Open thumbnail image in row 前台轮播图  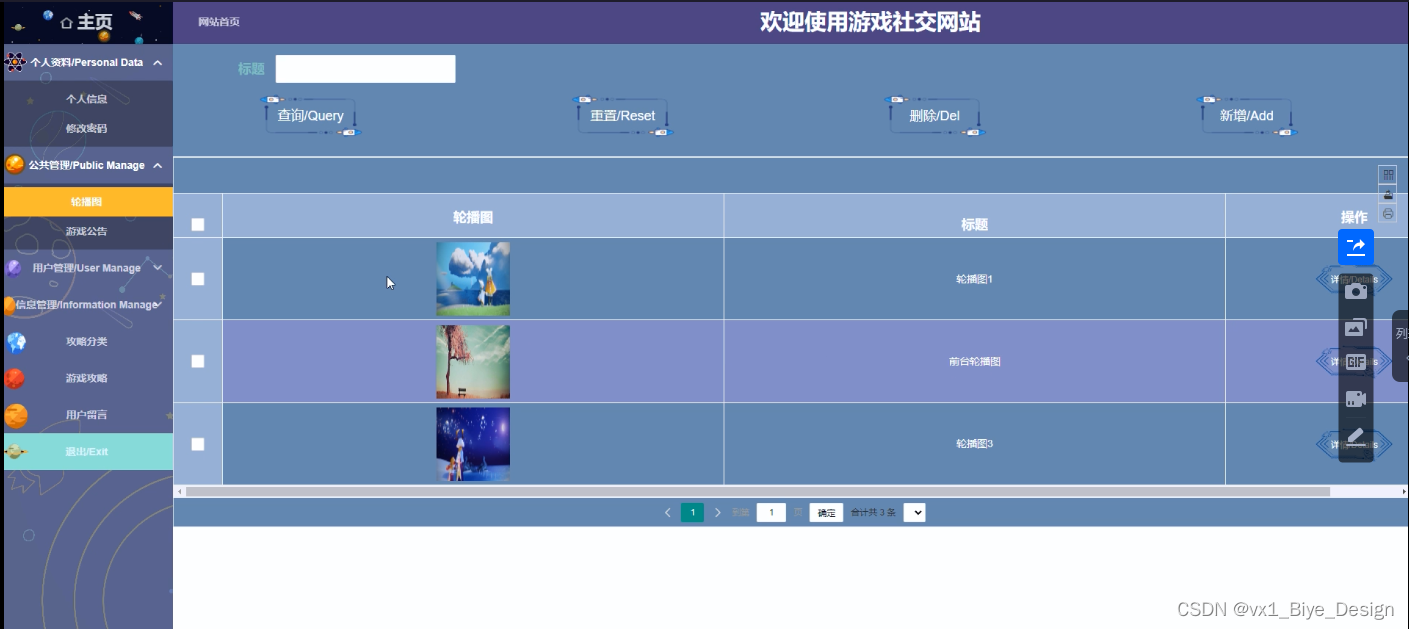click(473, 361)
